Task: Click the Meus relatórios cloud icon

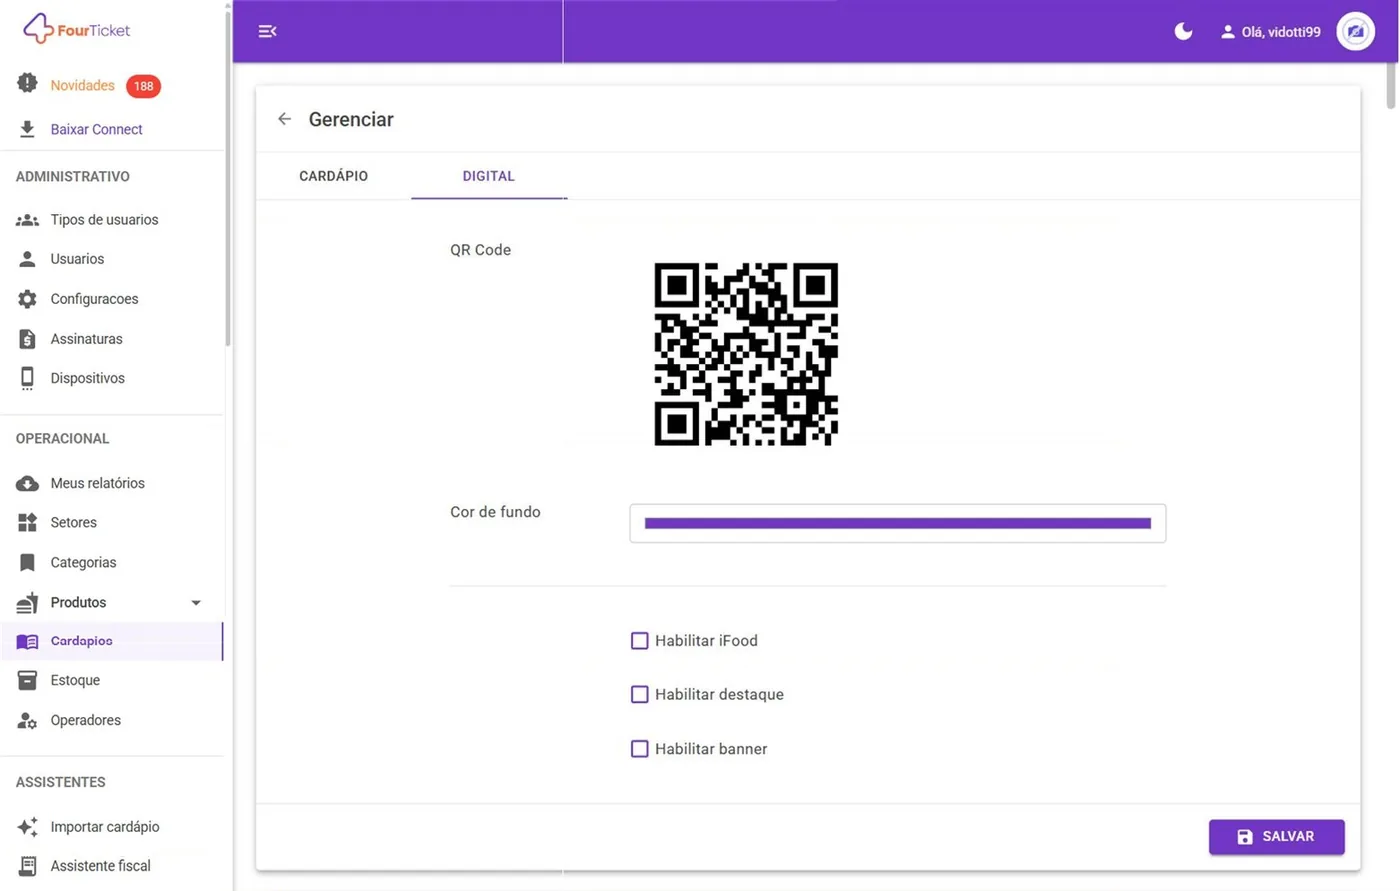Action: click(x=27, y=483)
